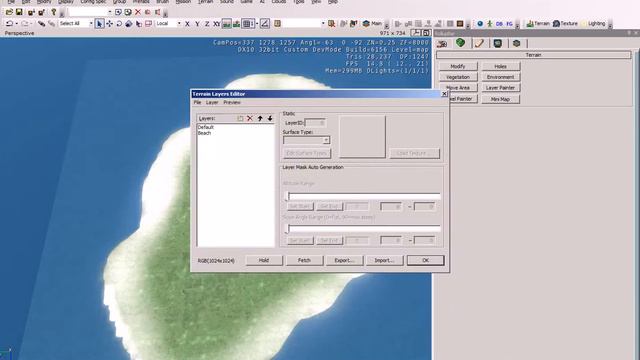The height and width of the screenshot is (360, 640).
Task: Click the Fetch button
Action: click(304, 260)
